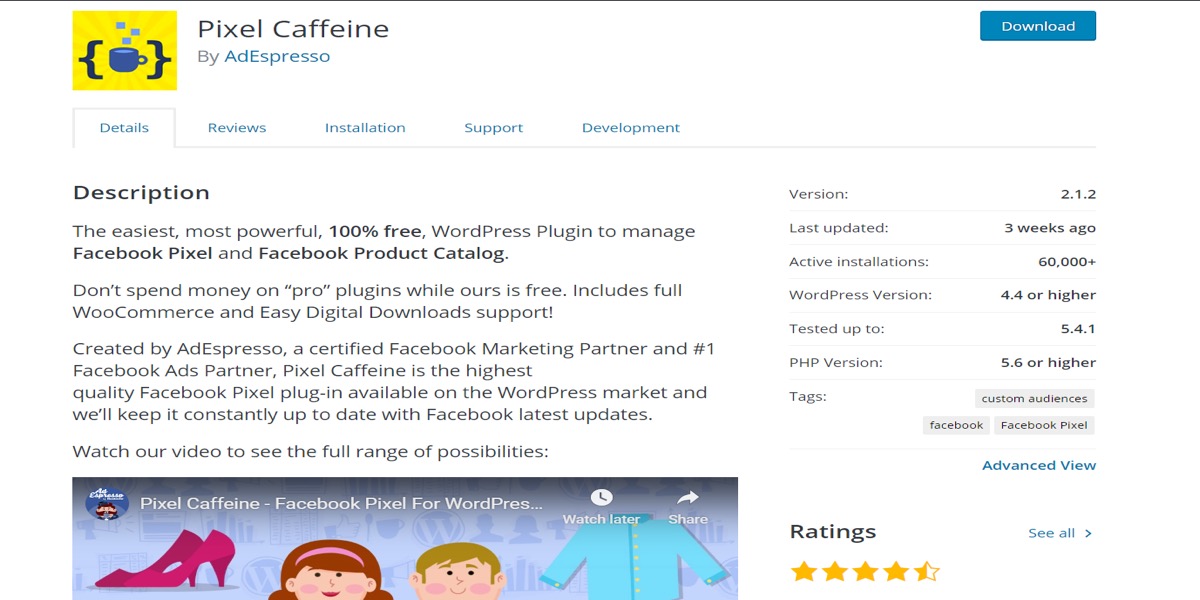Open the Pixel Caffeine video title link
The image size is (1200, 600).
[x=342, y=504]
